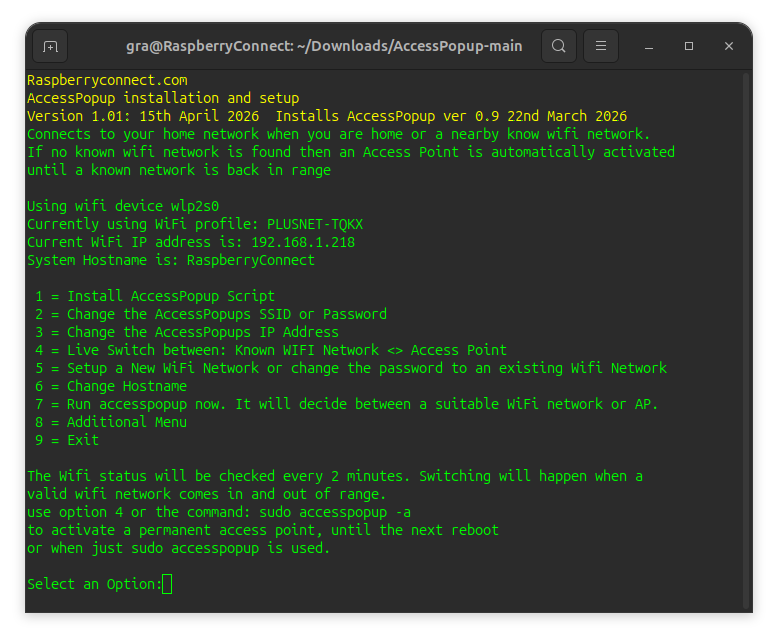Click the System Hostname is line

[x=171, y=260]
